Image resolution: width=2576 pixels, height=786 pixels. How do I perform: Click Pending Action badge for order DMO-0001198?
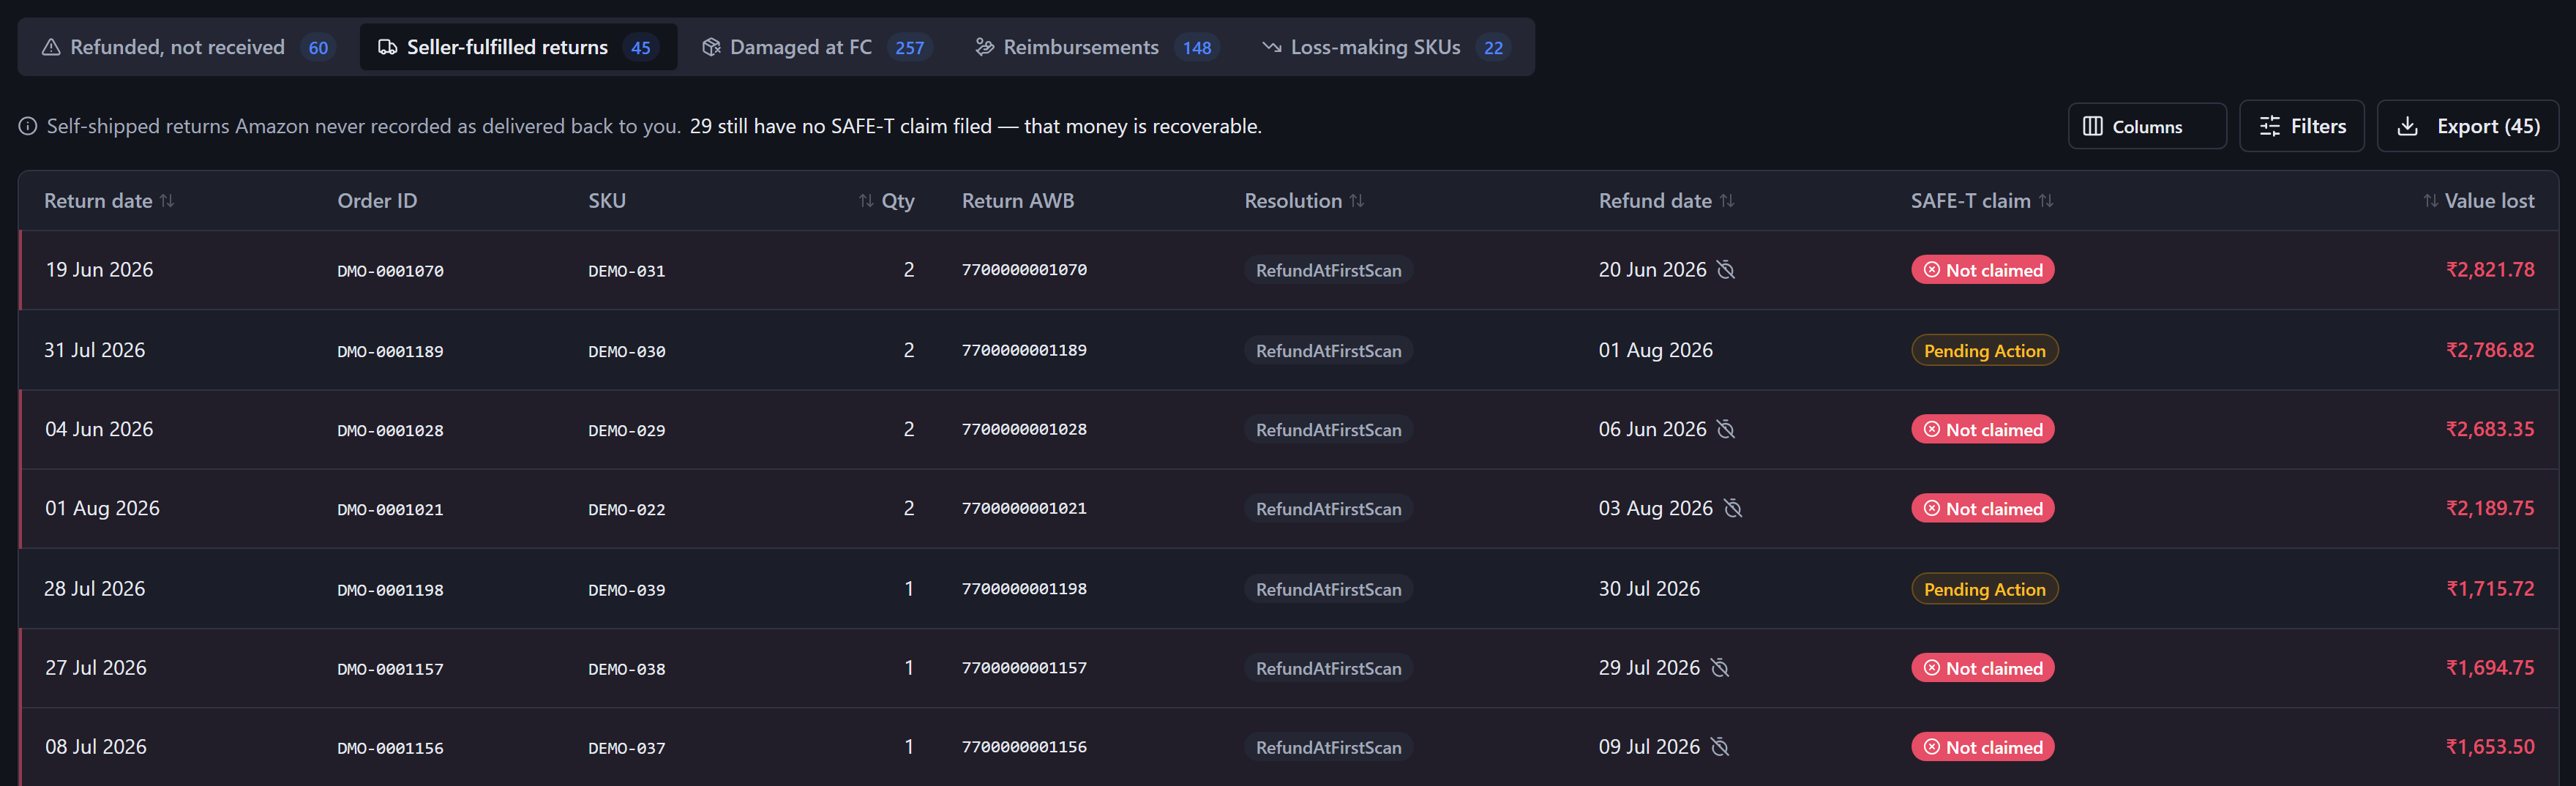(x=1984, y=589)
